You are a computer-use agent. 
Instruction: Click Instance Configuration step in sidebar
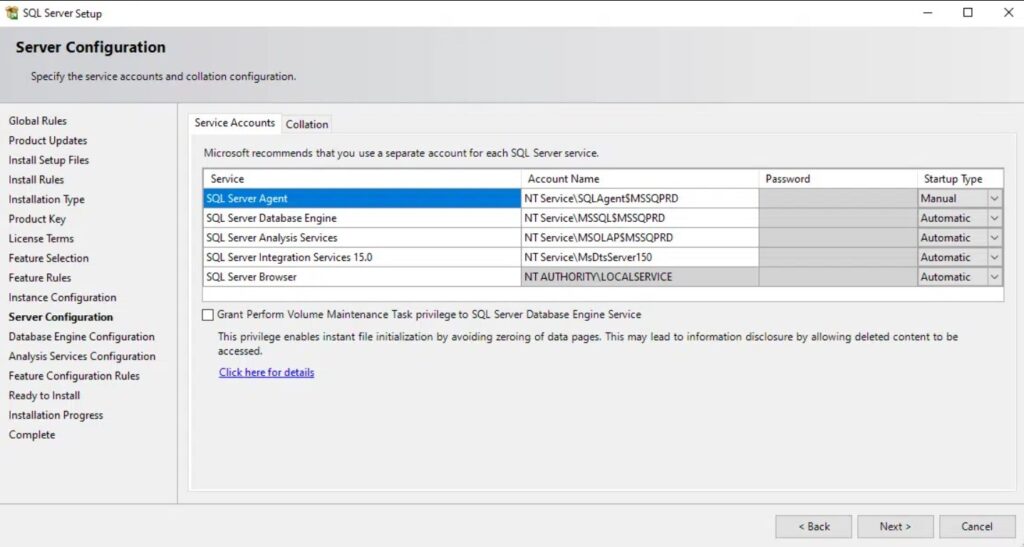62,297
